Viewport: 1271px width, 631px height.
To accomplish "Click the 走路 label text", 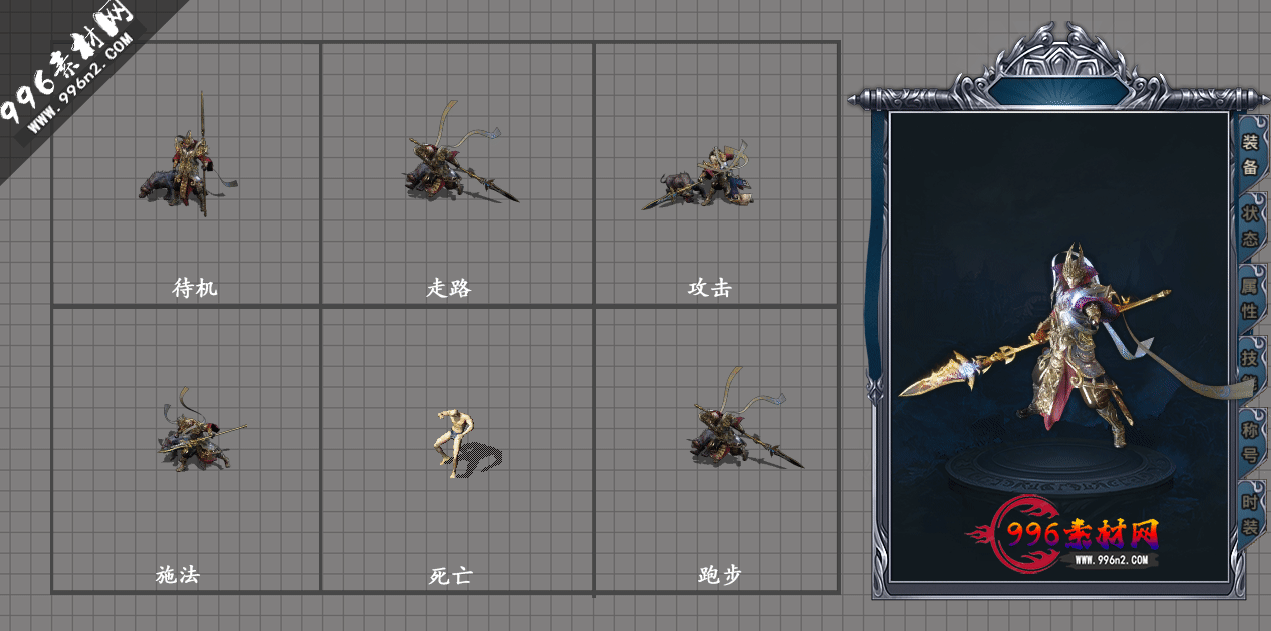I will pos(449,288).
